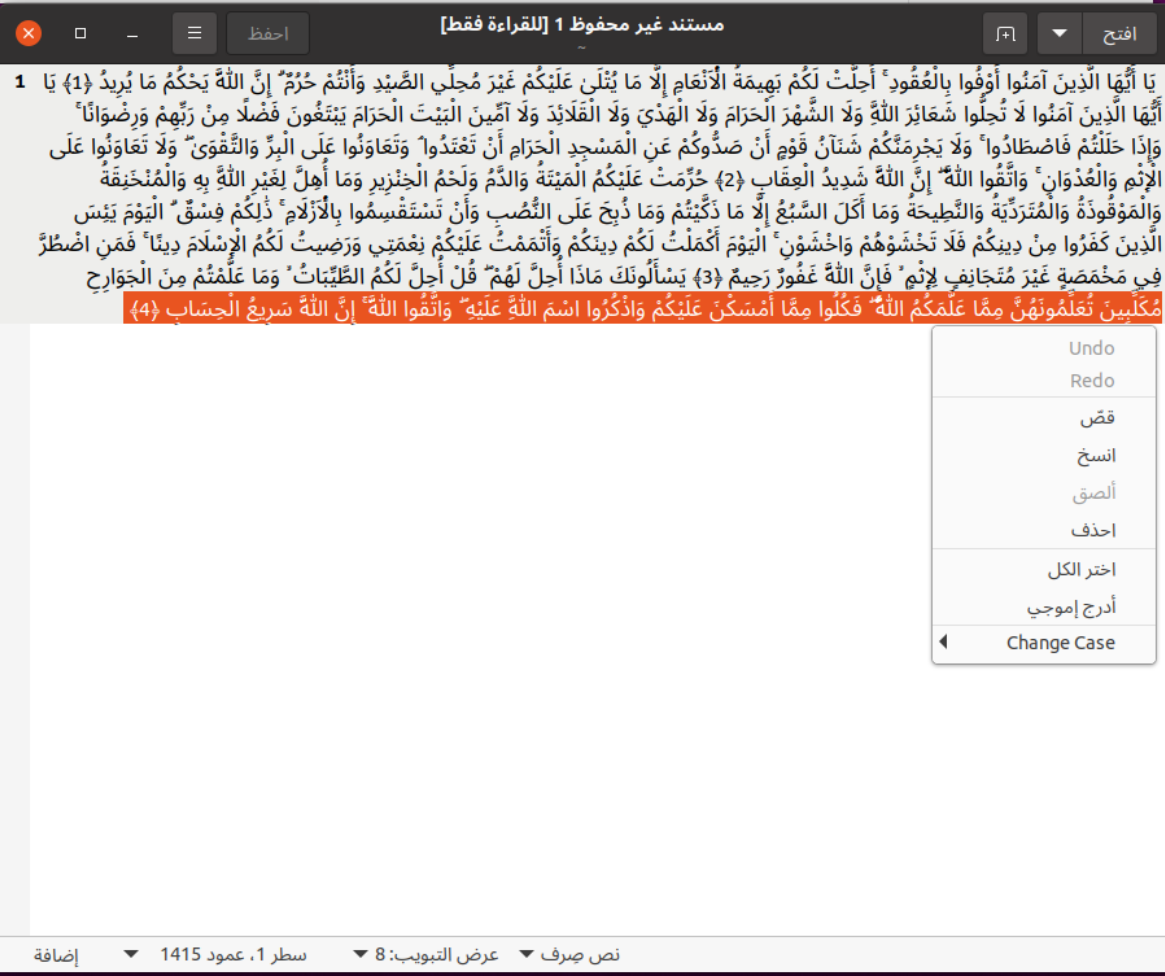Click احذف to delete the selected text
The width and height of the screenshot is (1165, 976).
pos(1043,530)
